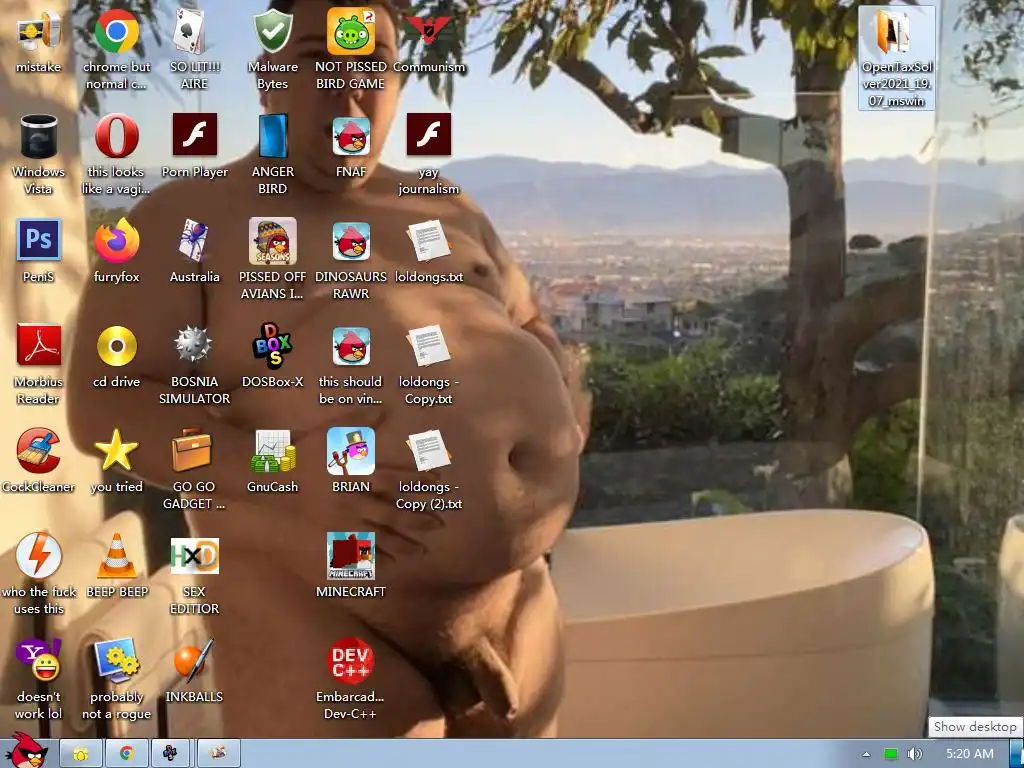Click the 'PISSED OFF AVIANS I...' Seasons icon
This screenshot has width=1024, height=768.
point(272,259)
